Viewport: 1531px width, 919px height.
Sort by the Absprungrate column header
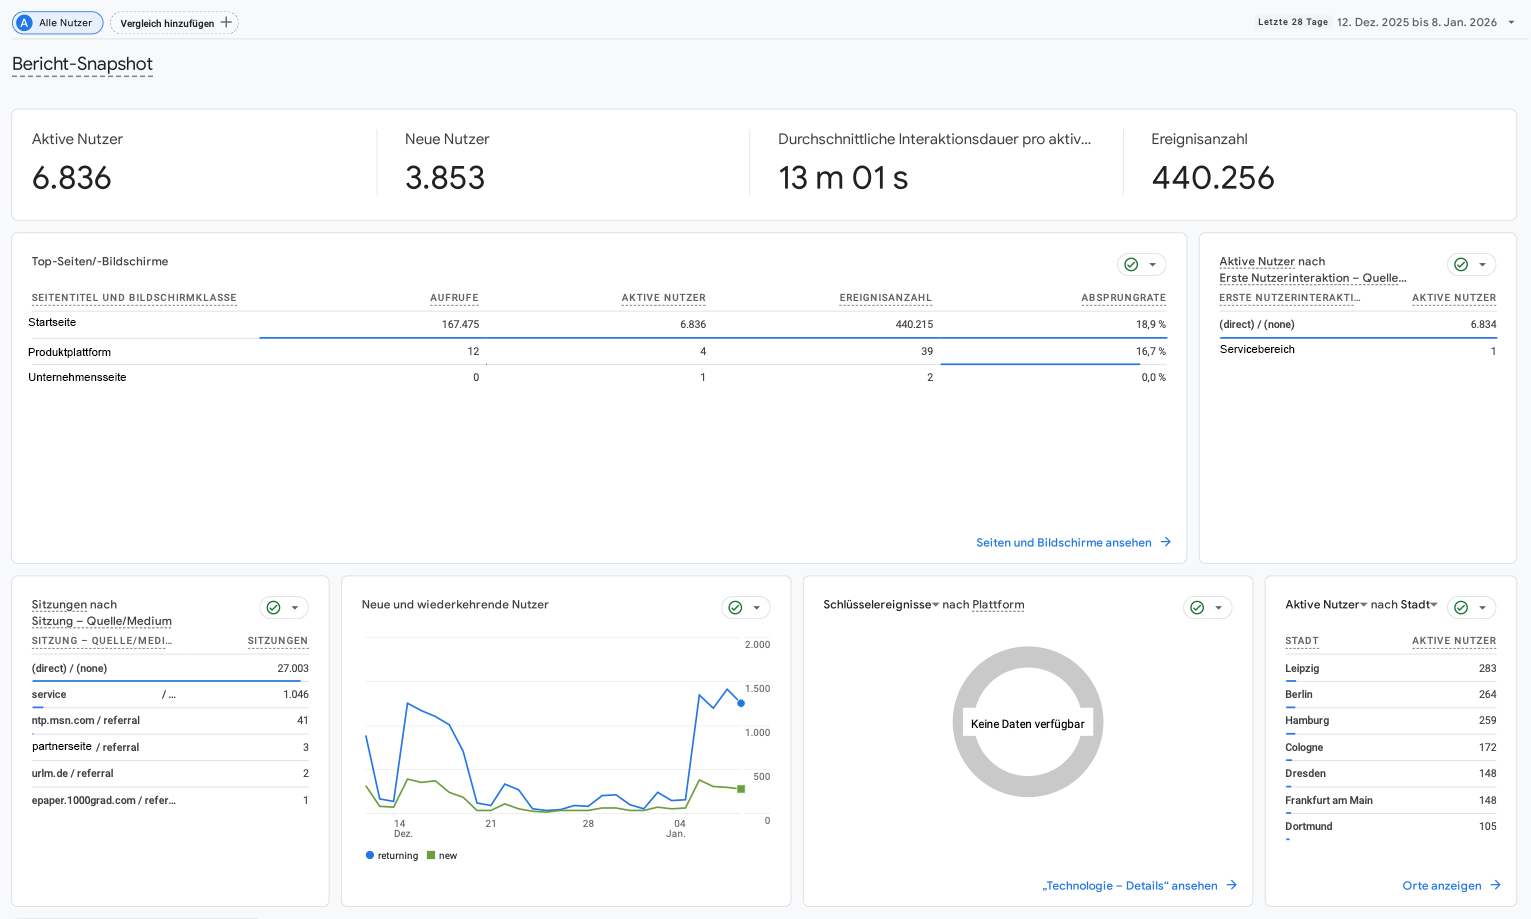coord(1123,298)
